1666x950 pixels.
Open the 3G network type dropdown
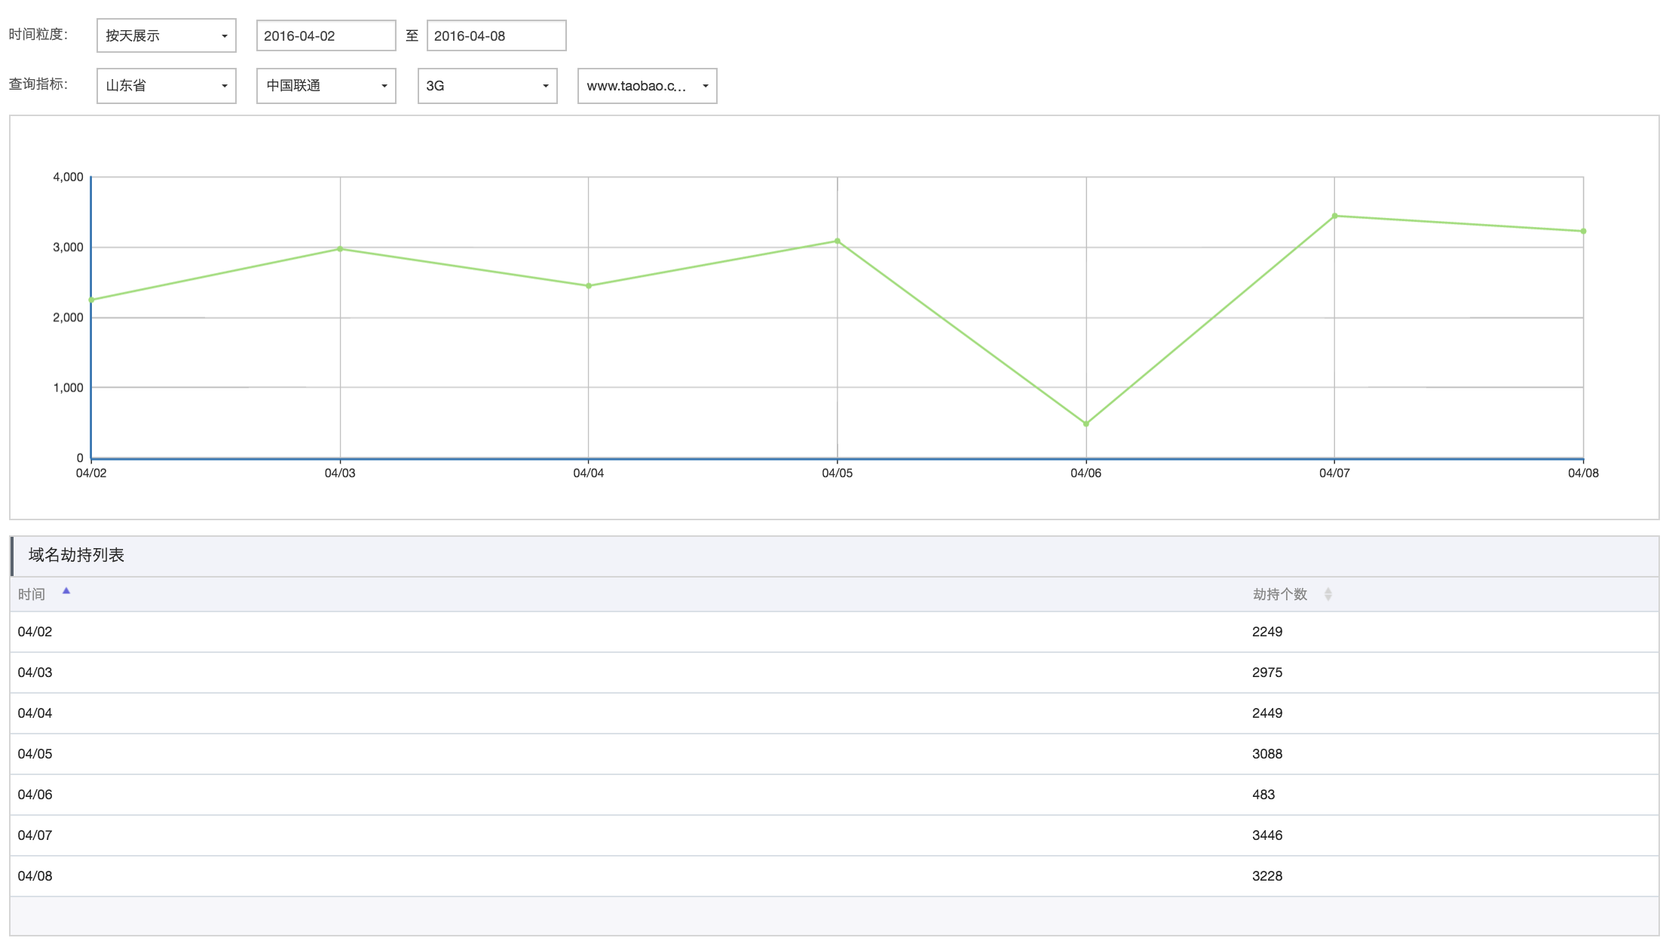pyautogui.click(x=487, y=86)
